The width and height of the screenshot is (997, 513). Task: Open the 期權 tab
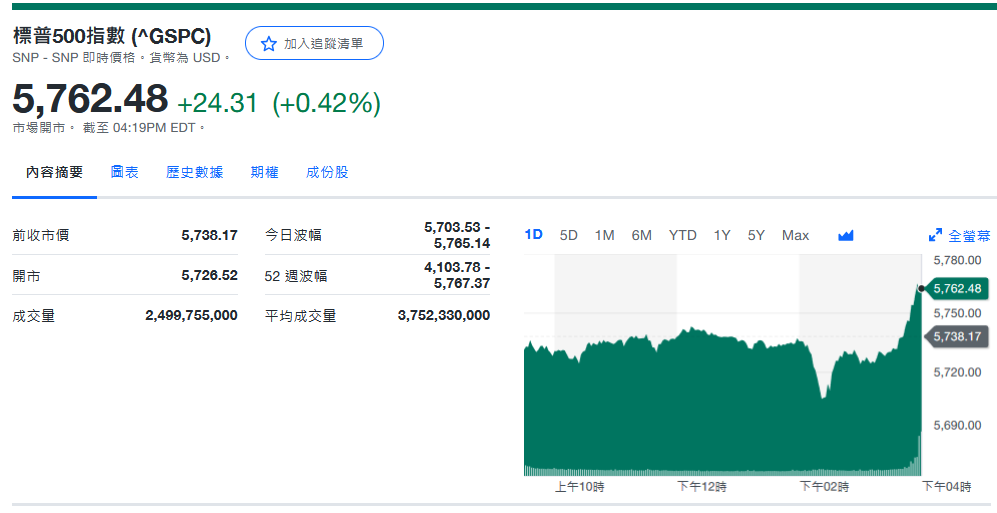point(264,172)
